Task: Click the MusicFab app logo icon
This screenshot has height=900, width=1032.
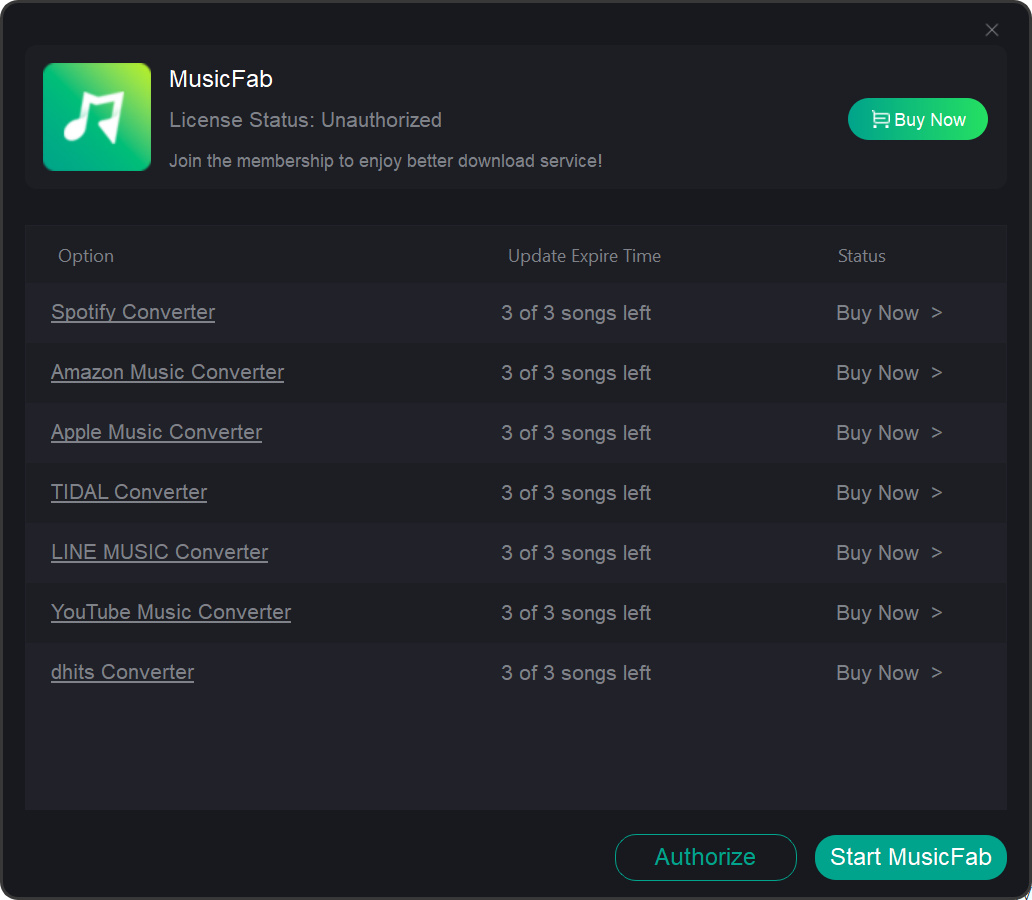Action: [x=97, y=117]
